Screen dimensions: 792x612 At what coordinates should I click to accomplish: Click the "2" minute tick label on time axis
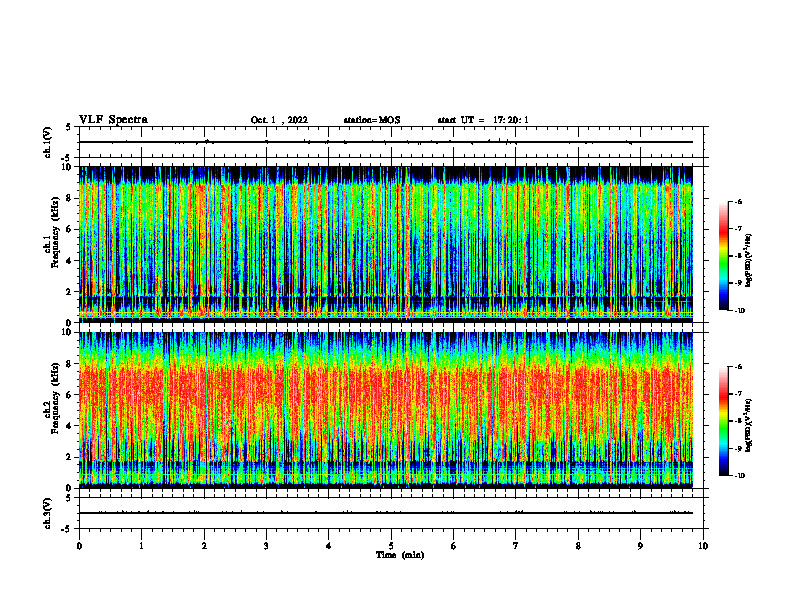(x=204, y=546)
